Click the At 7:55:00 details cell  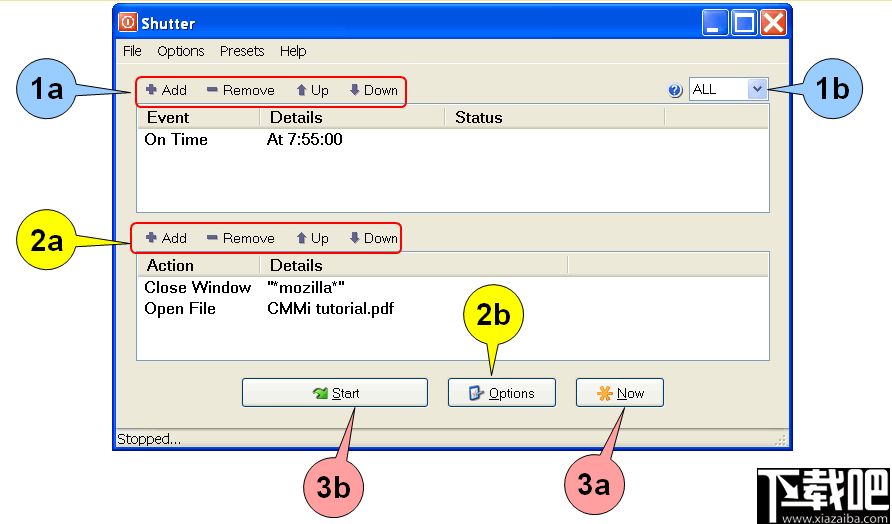coord(305,140)
